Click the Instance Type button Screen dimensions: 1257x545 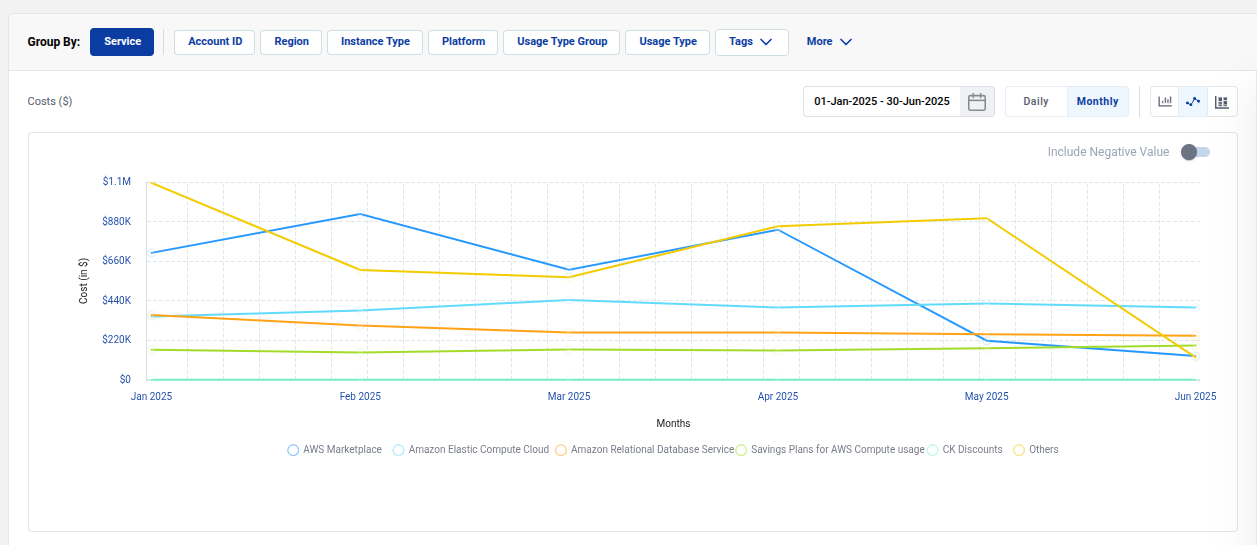click(375, 42)
